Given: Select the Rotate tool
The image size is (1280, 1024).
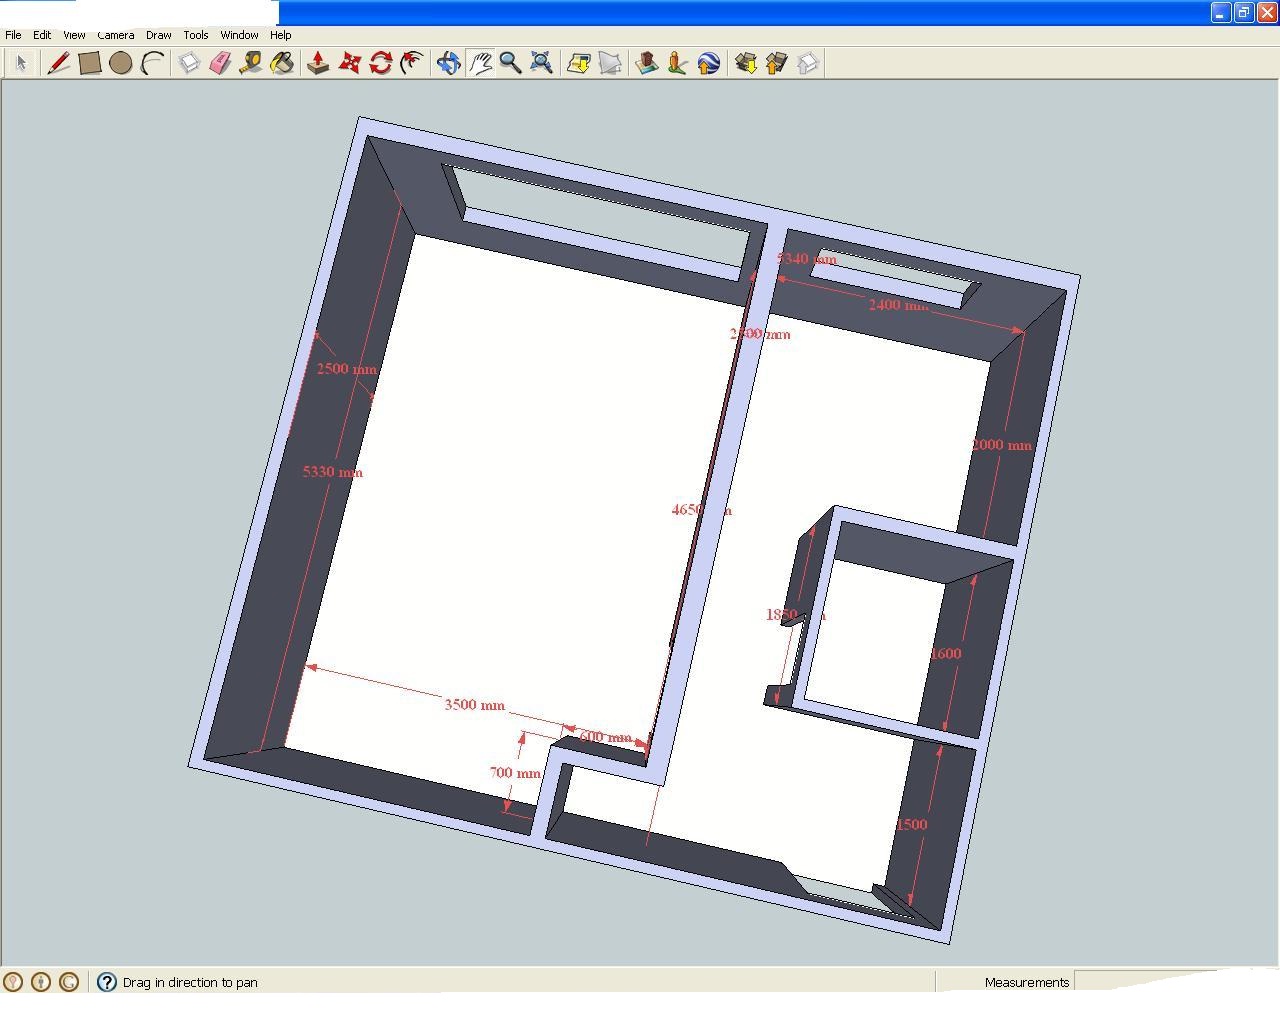Looking at the screenshot, I should [x=380, y=63].
